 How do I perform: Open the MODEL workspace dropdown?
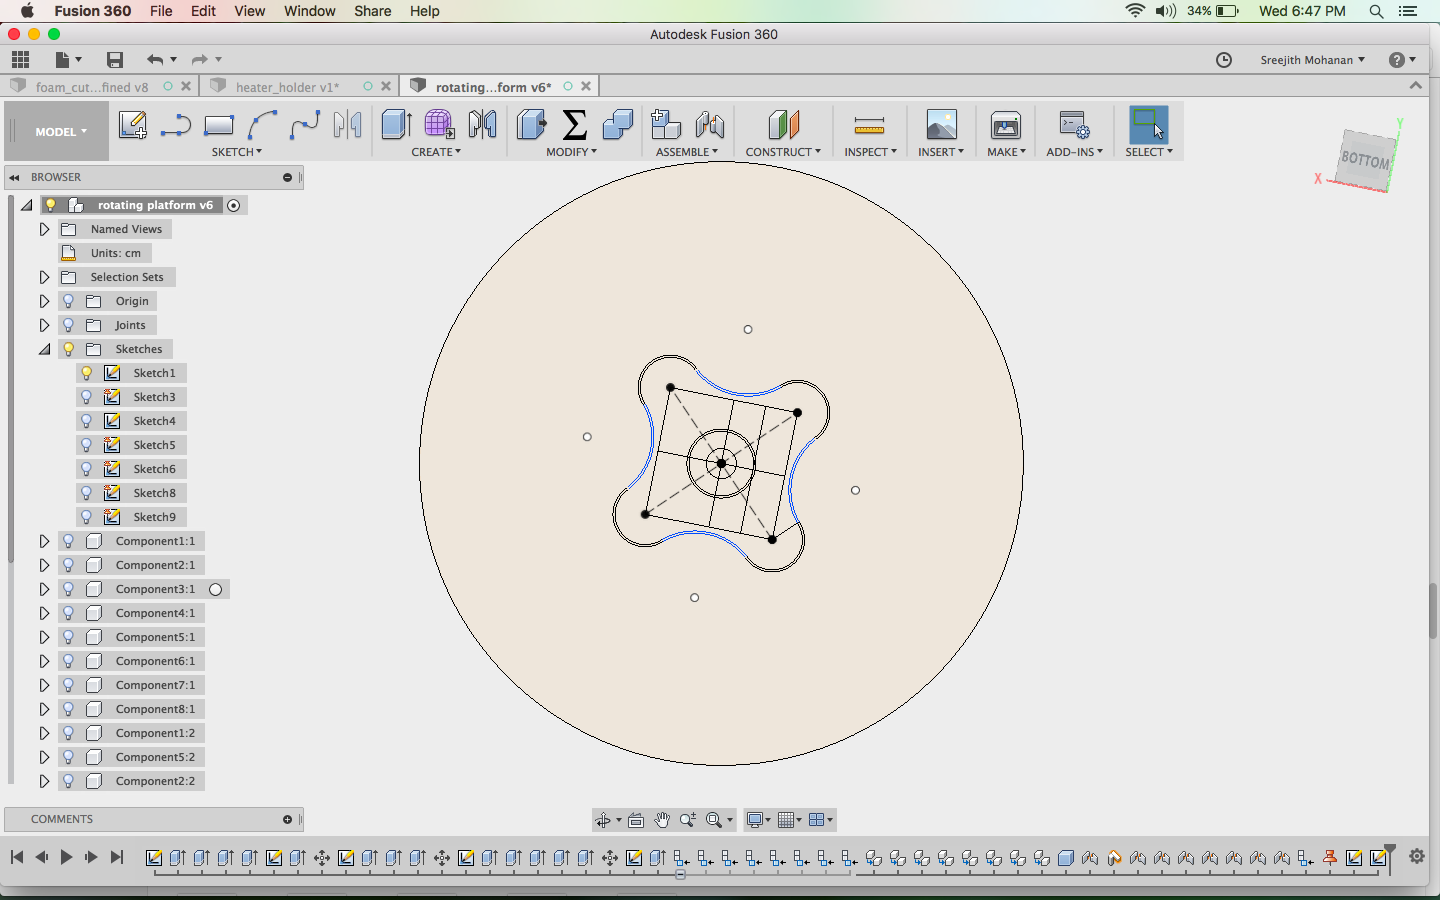coord(61,131)
